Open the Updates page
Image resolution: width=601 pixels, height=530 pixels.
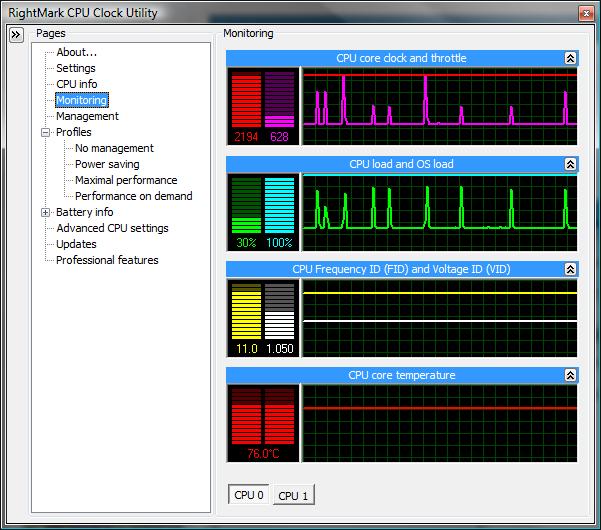point(76,244)
